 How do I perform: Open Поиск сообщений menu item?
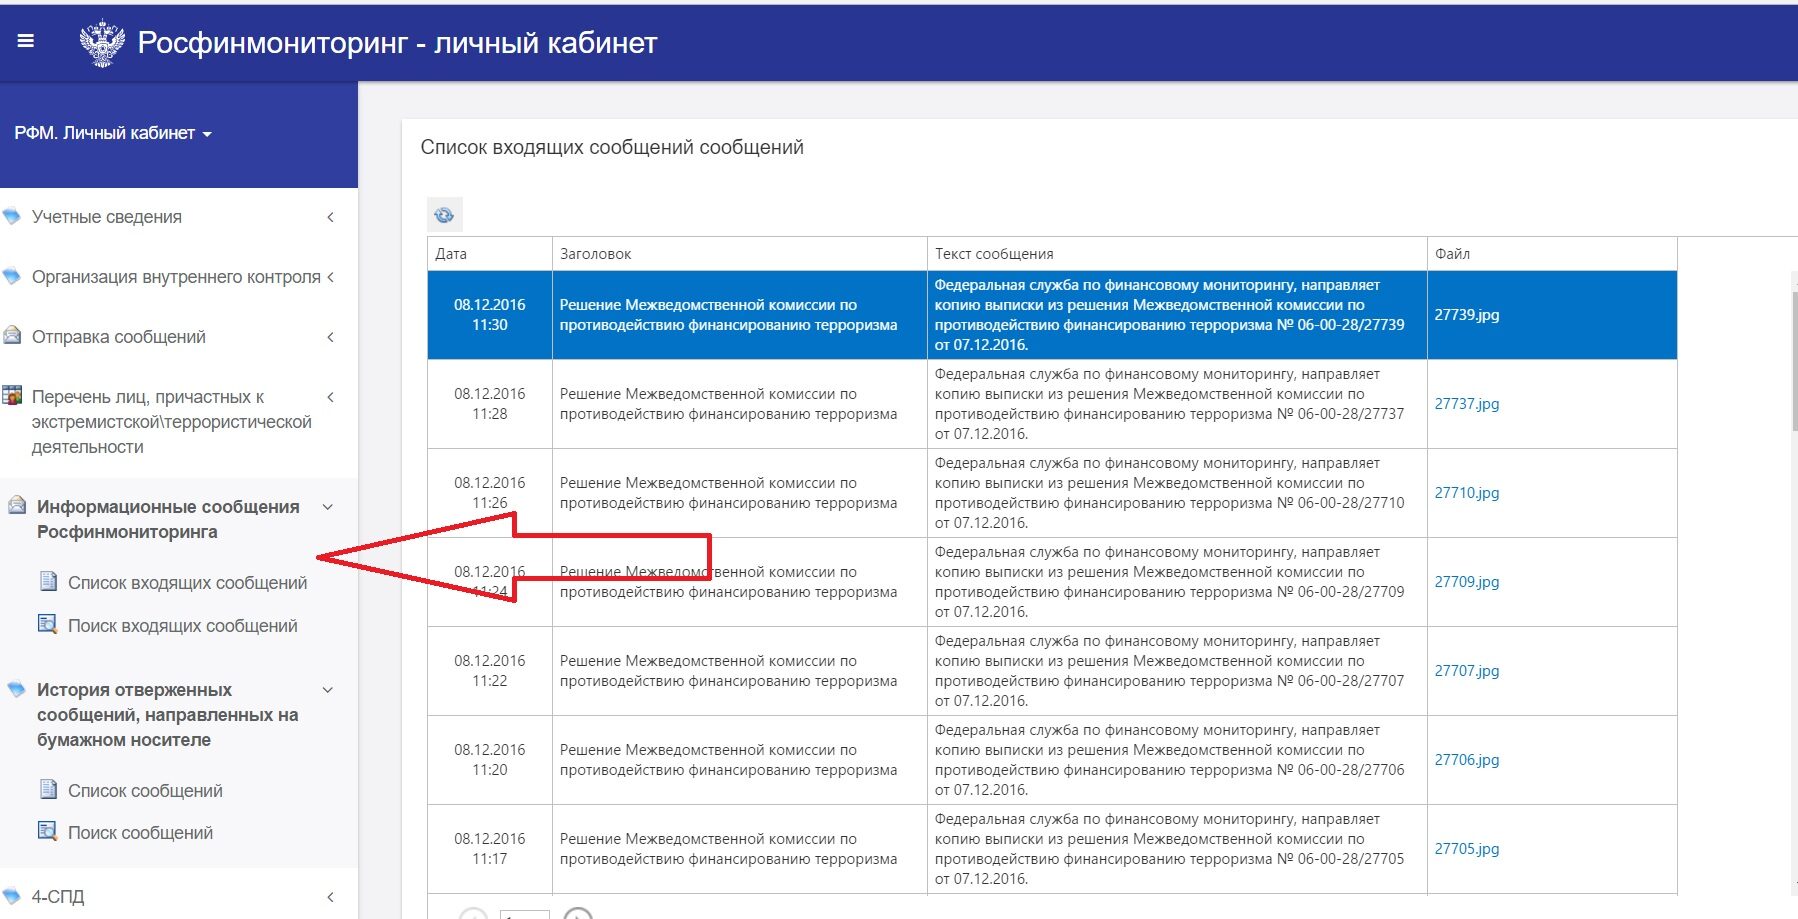[x=140, y=833]
